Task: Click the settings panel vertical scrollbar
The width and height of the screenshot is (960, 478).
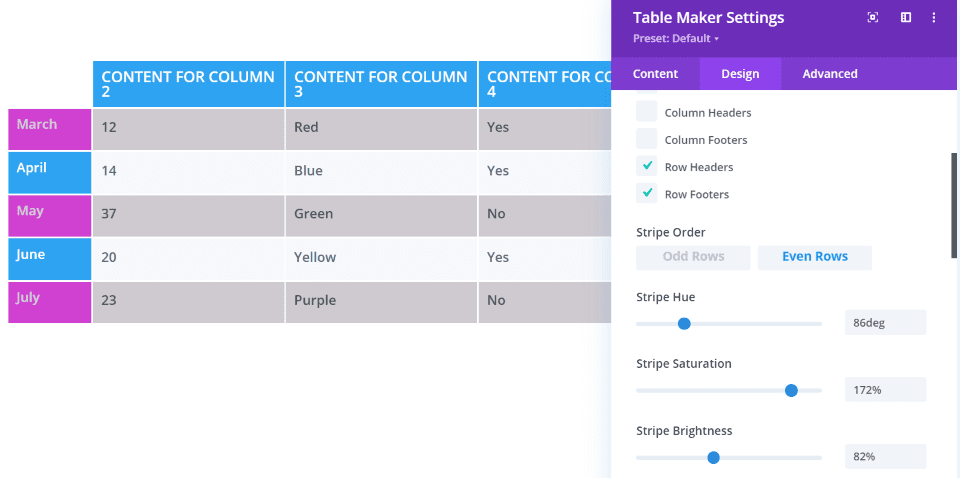Action: click(x=955, y=205)
